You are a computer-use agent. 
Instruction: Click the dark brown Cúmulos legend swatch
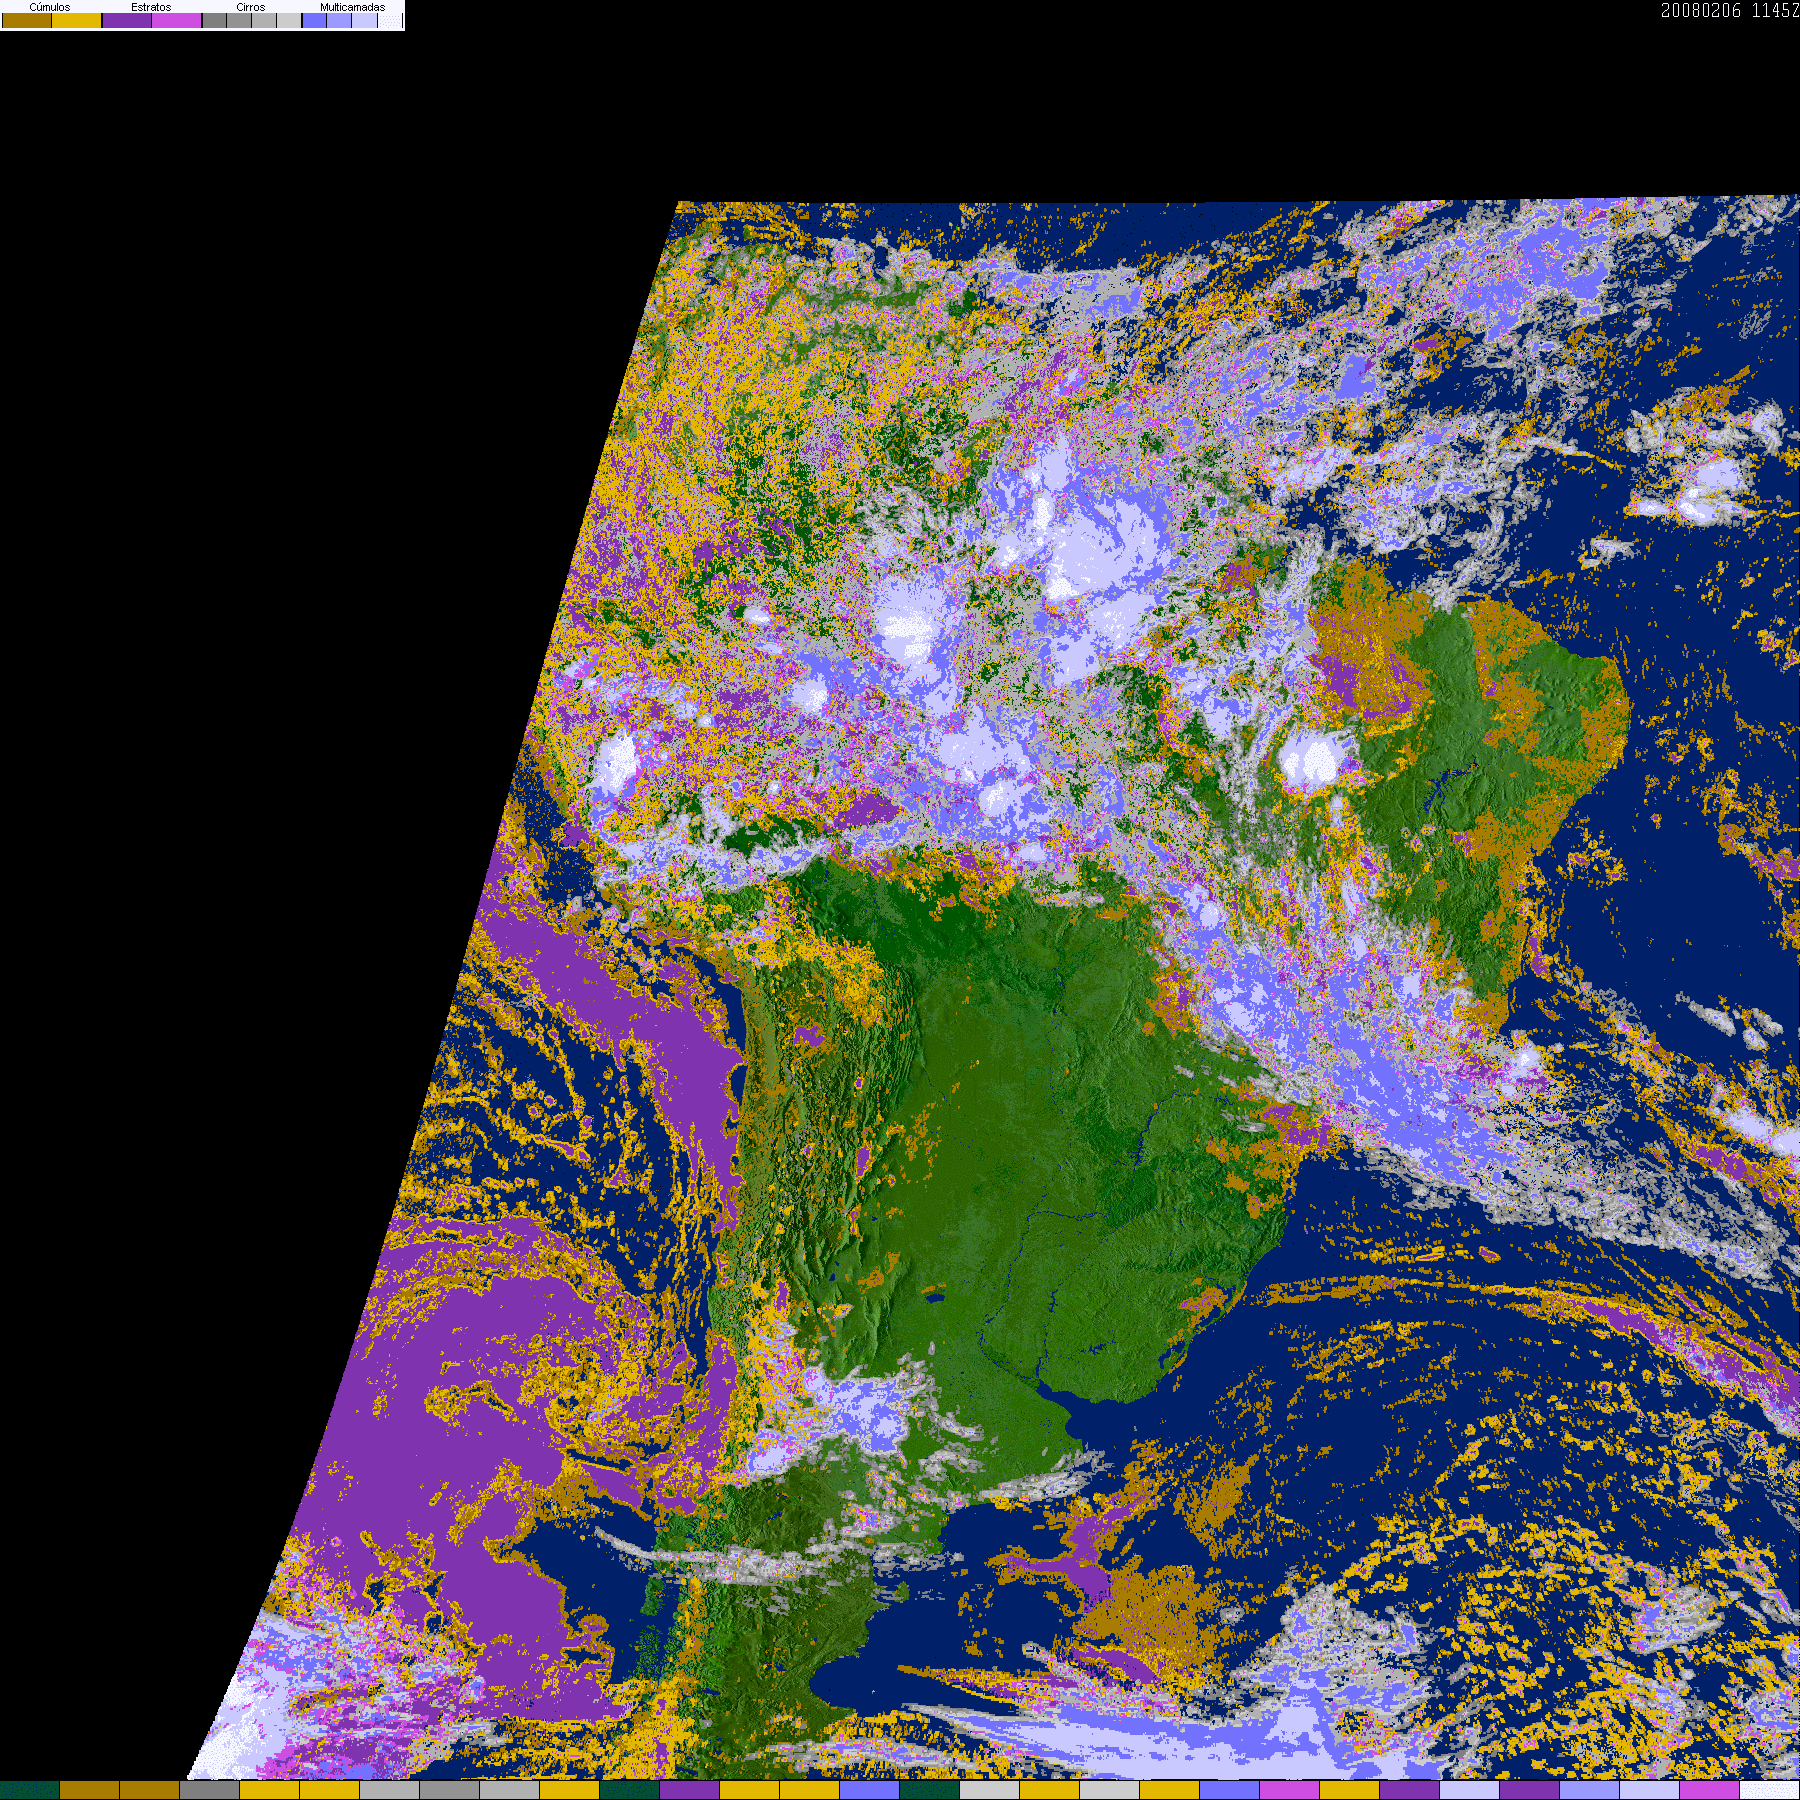27,21
